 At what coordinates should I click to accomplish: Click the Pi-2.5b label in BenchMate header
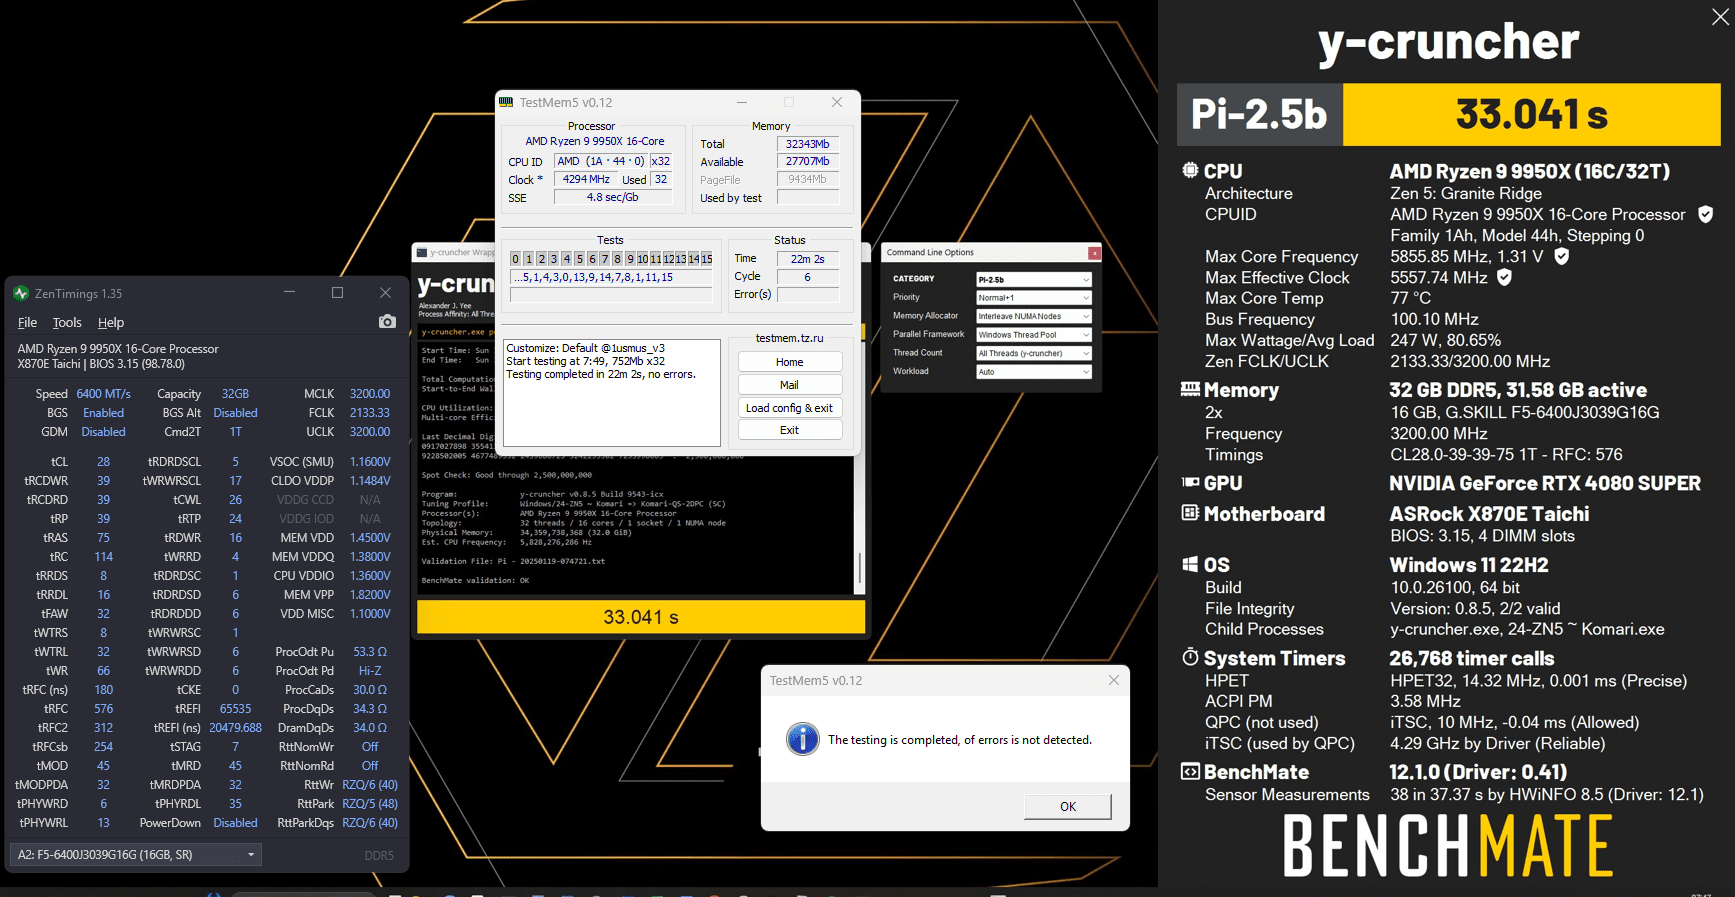(x=1259, y=114)
